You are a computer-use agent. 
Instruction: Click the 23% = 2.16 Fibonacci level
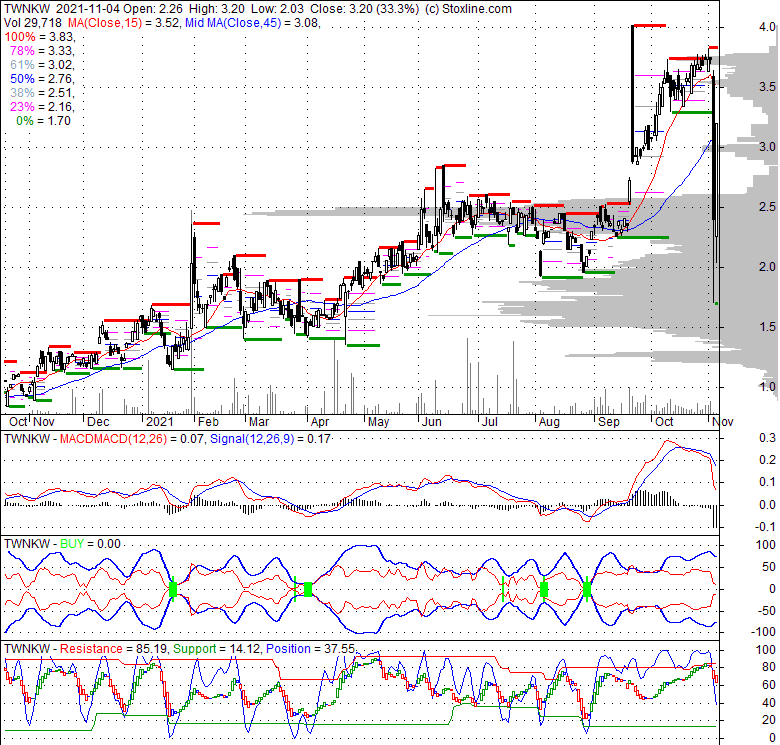[42, 106]
